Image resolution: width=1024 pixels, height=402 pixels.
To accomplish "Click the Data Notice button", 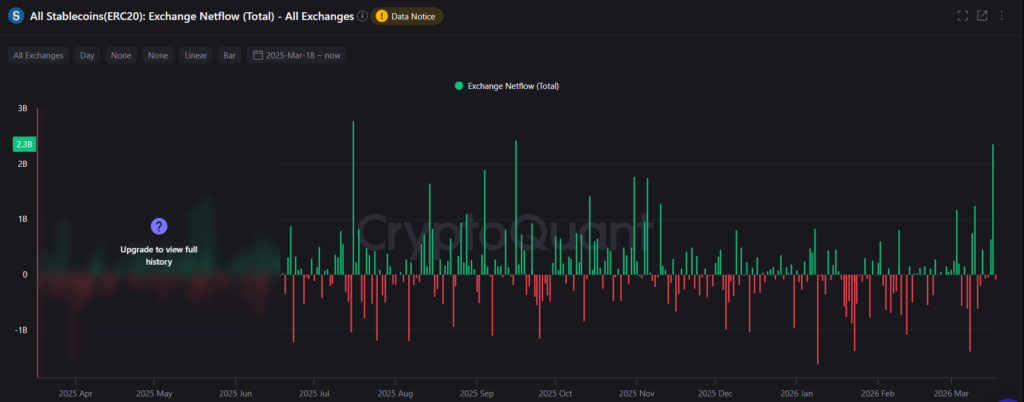I will click(413, 16).
